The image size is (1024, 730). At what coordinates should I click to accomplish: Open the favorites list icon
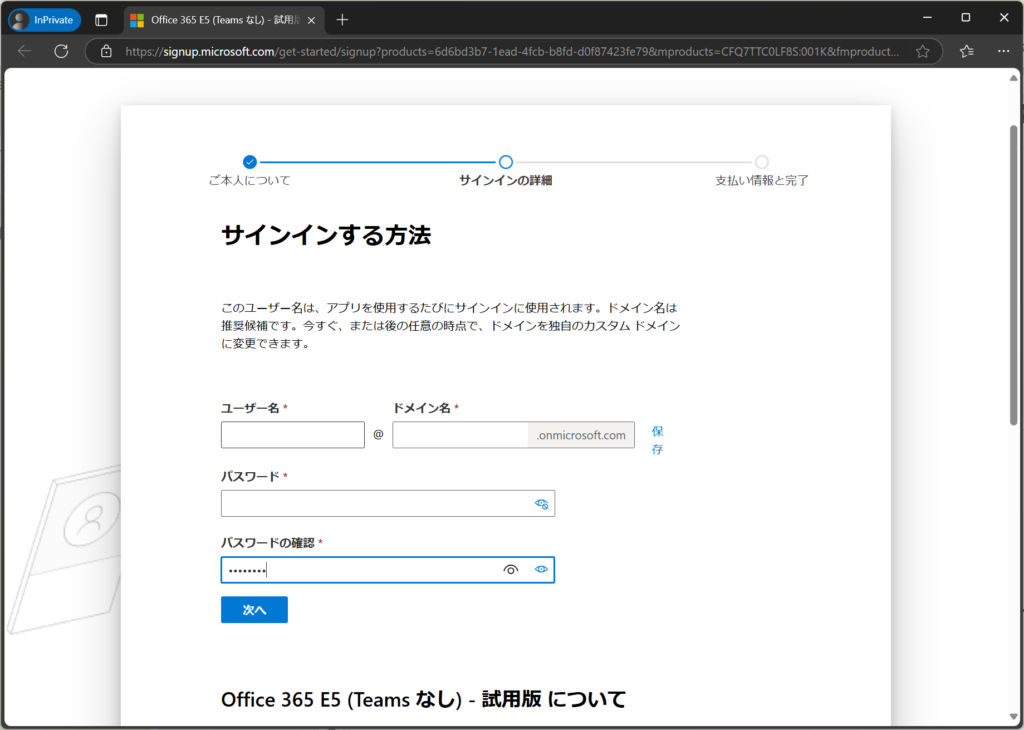click(x=966, y=51)
